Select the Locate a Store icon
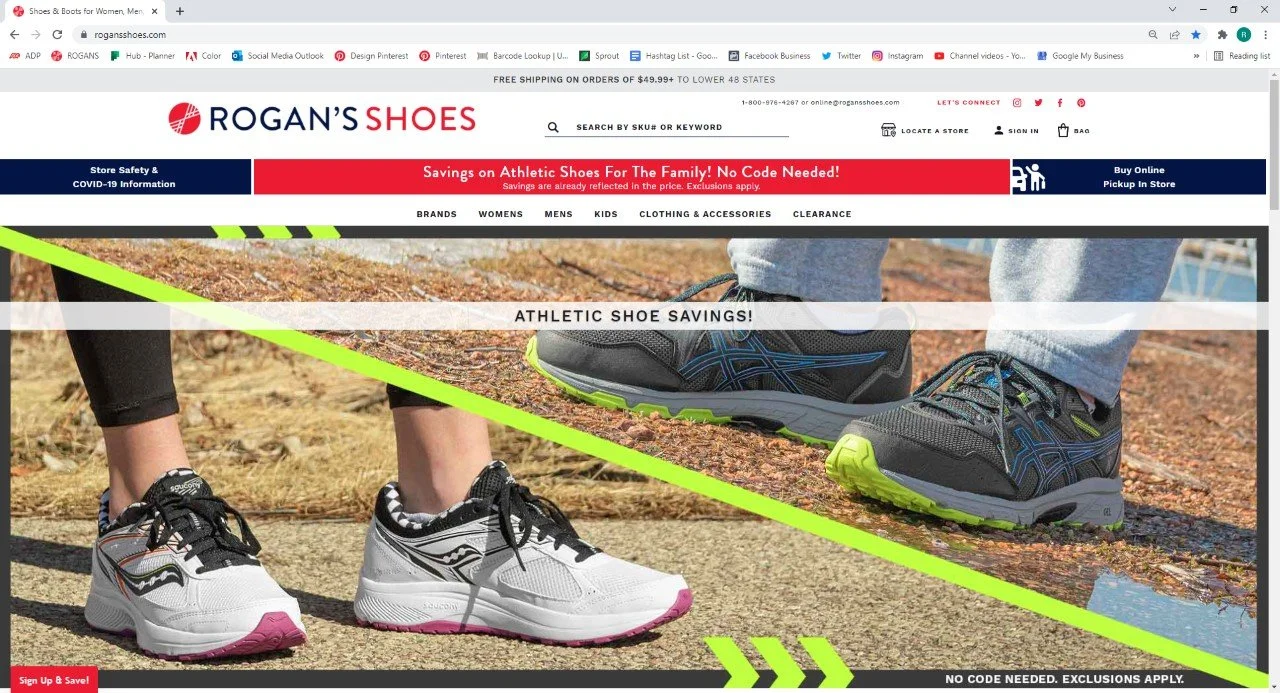This screenshot has height=693, width=1280. [x=888, y=130]
